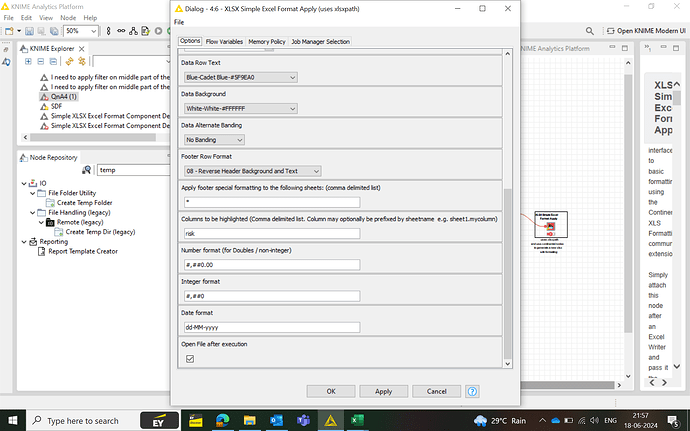The height and width of the screenshot is (431, 690).
Task: Toggle Open File after execution checkbox
Action: pos(190,358)
